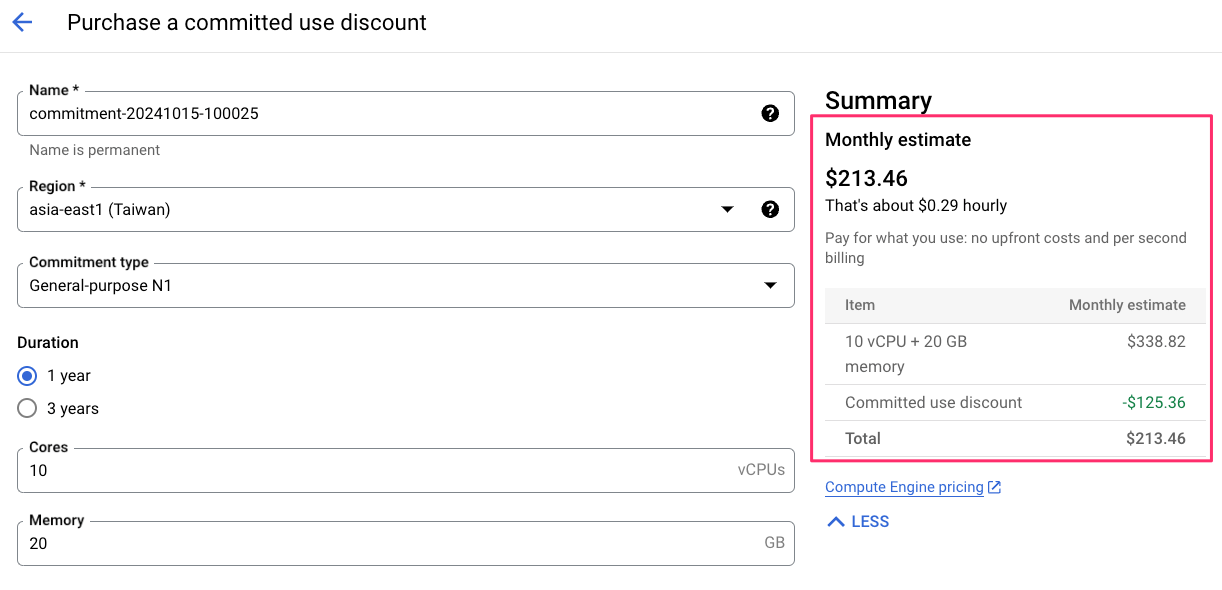Click the back arrow to leave page
This screenshot has height=590, width=1222.
click(x=22, y=23)
